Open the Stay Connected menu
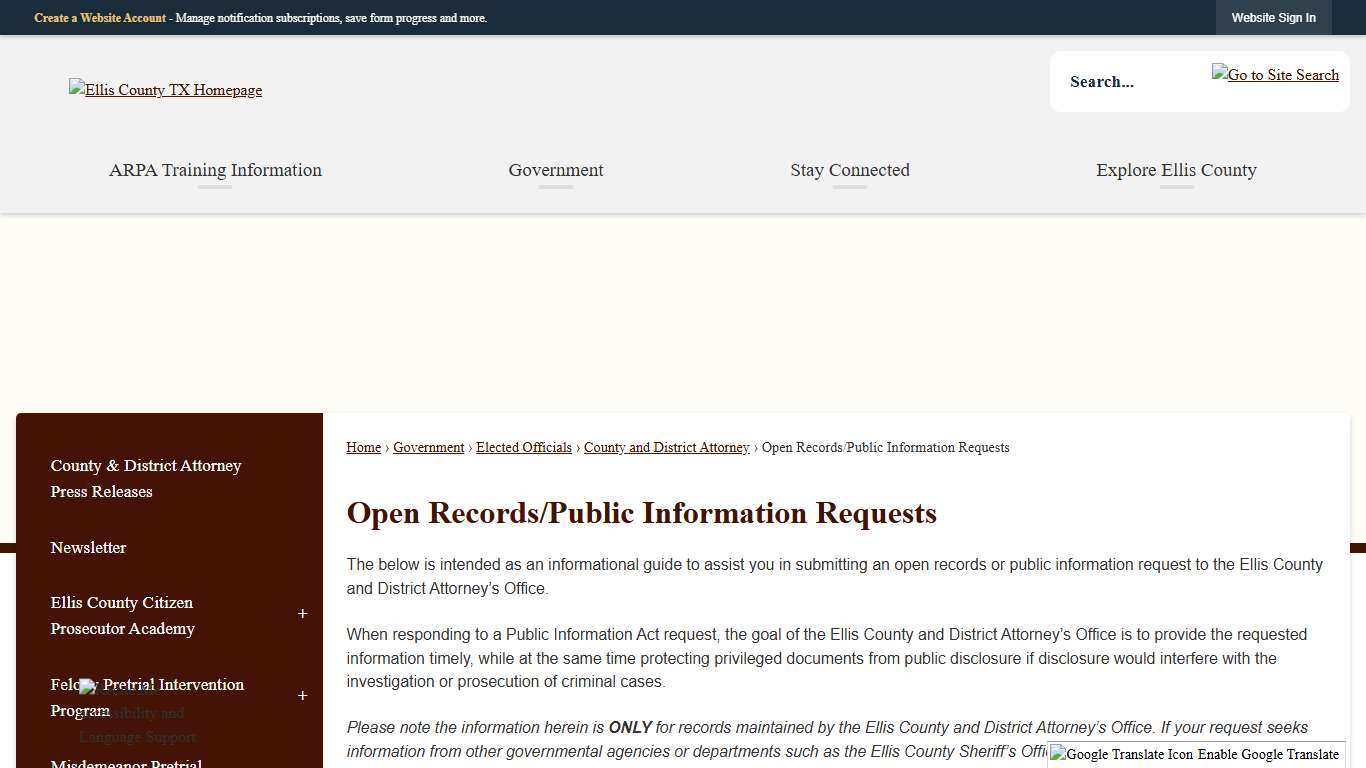 click(849, 170)
